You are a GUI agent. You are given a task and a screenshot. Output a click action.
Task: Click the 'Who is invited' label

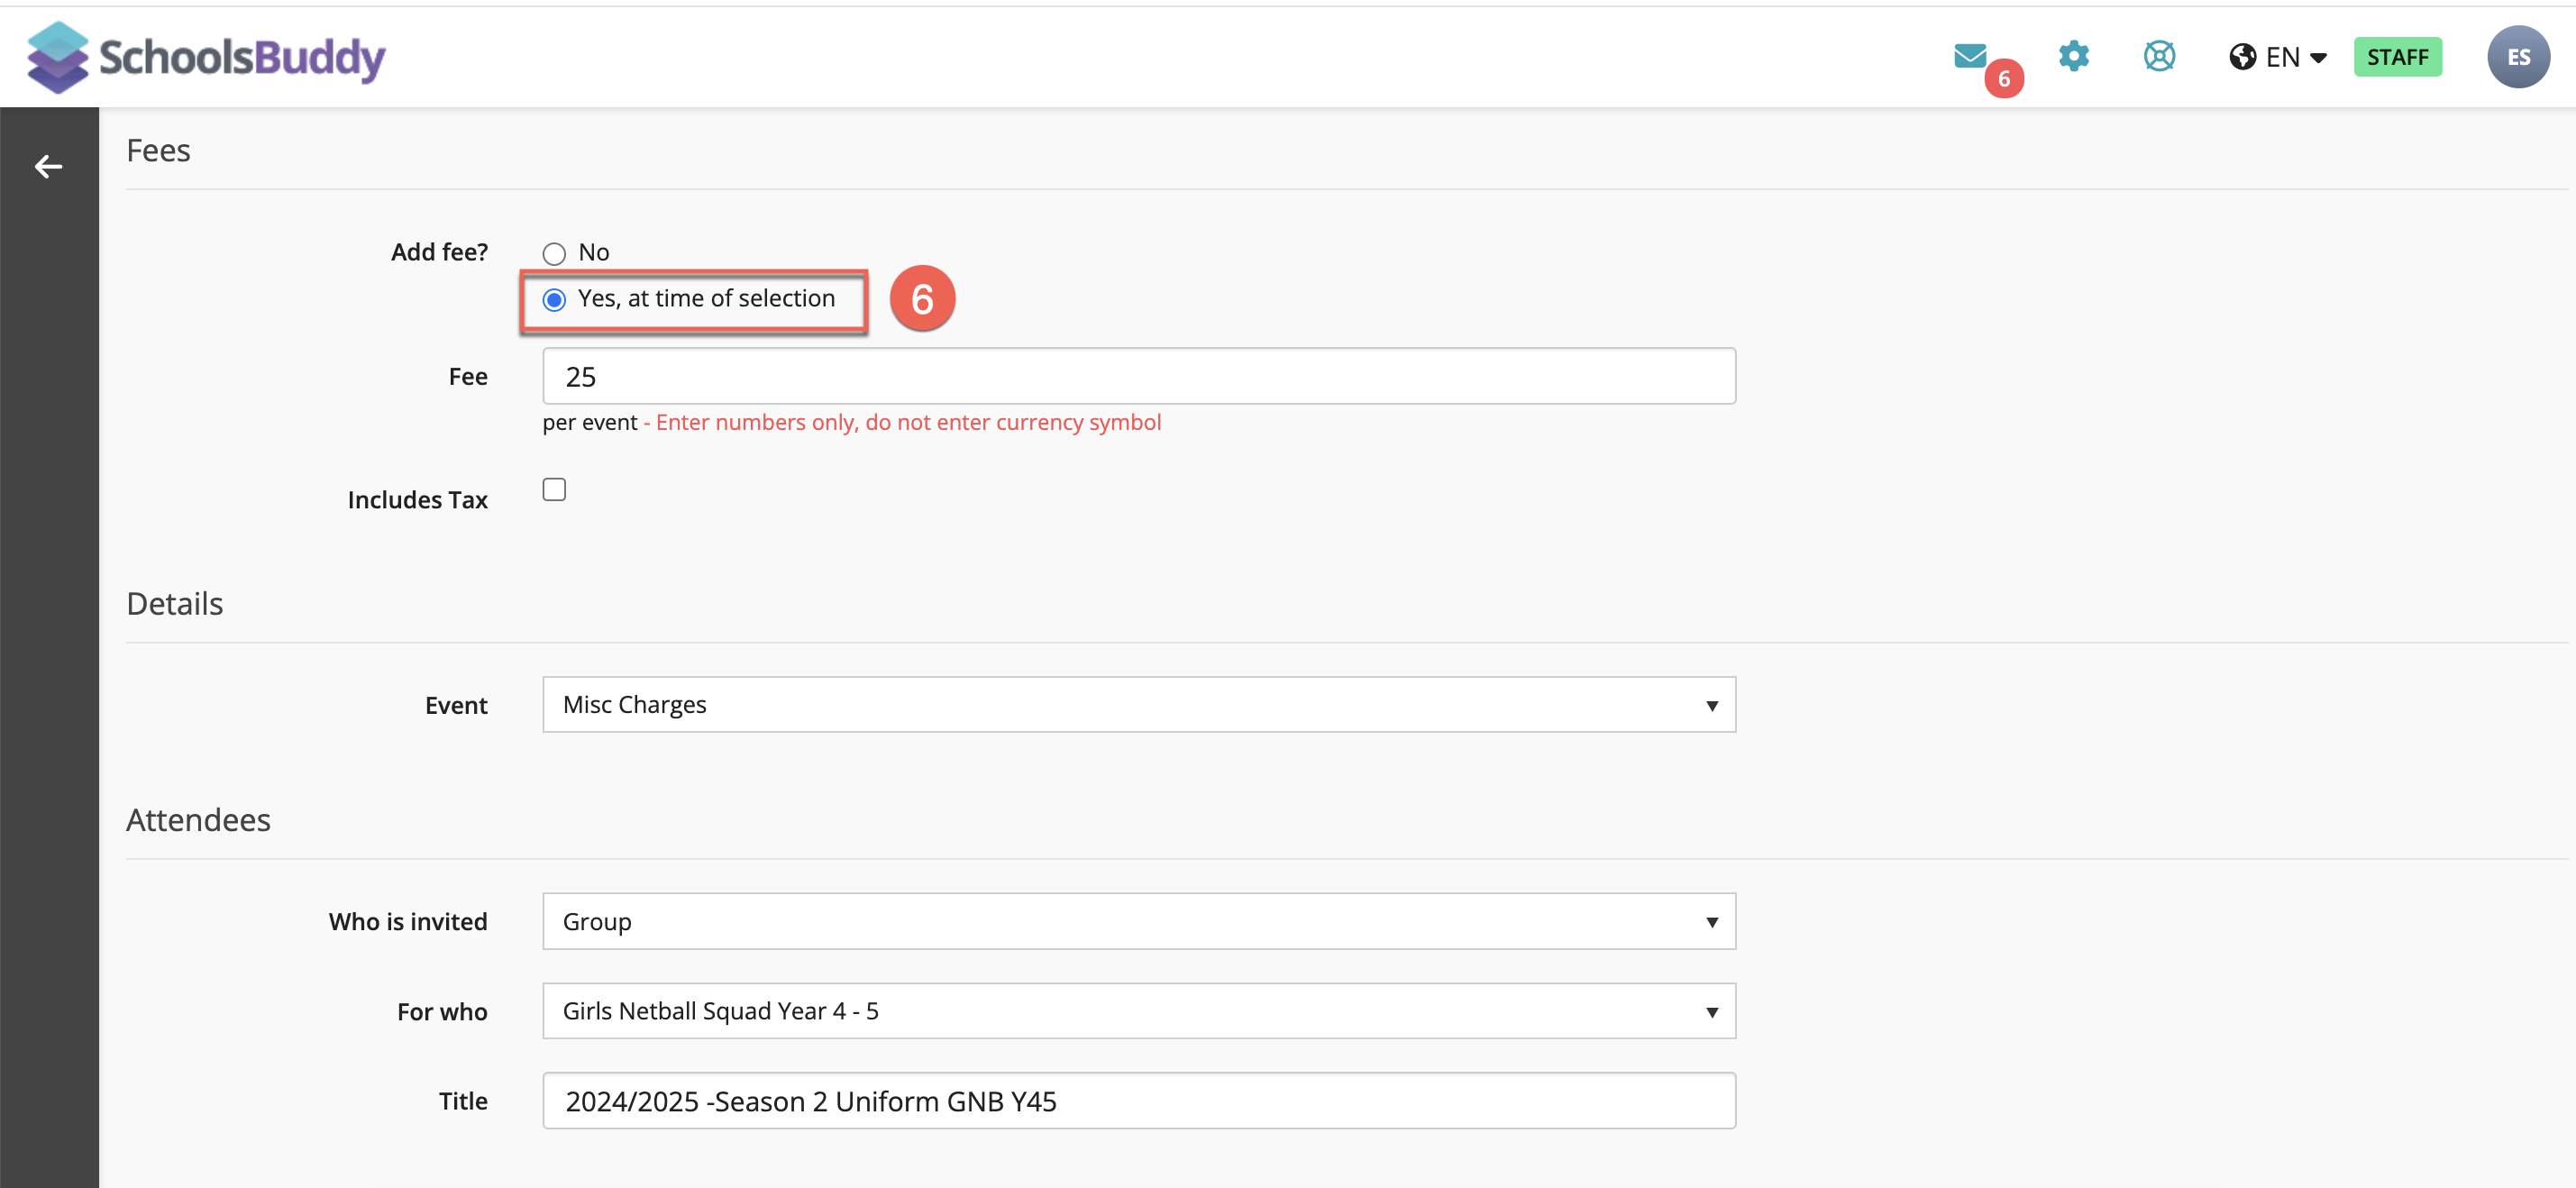408,921
